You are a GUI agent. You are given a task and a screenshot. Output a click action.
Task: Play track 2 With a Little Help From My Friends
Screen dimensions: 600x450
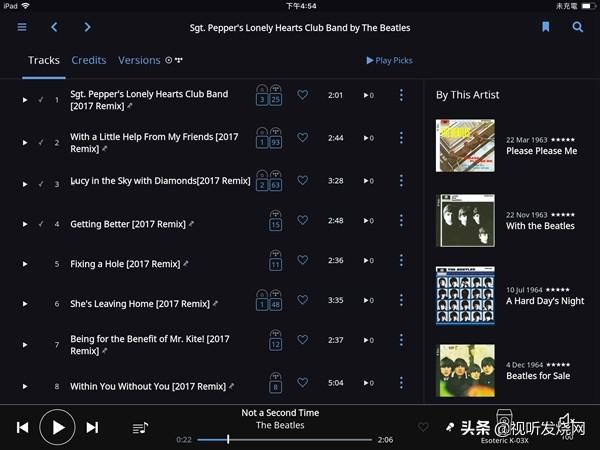tap(25, 143)
